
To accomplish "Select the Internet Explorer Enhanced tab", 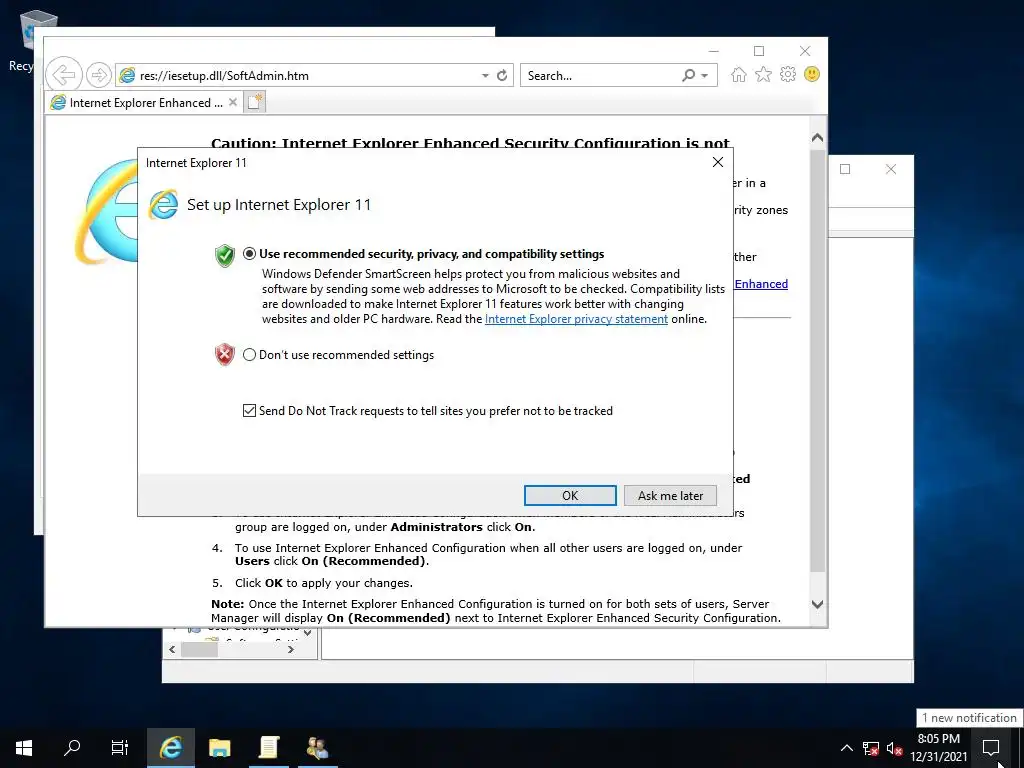I will 144,103.
